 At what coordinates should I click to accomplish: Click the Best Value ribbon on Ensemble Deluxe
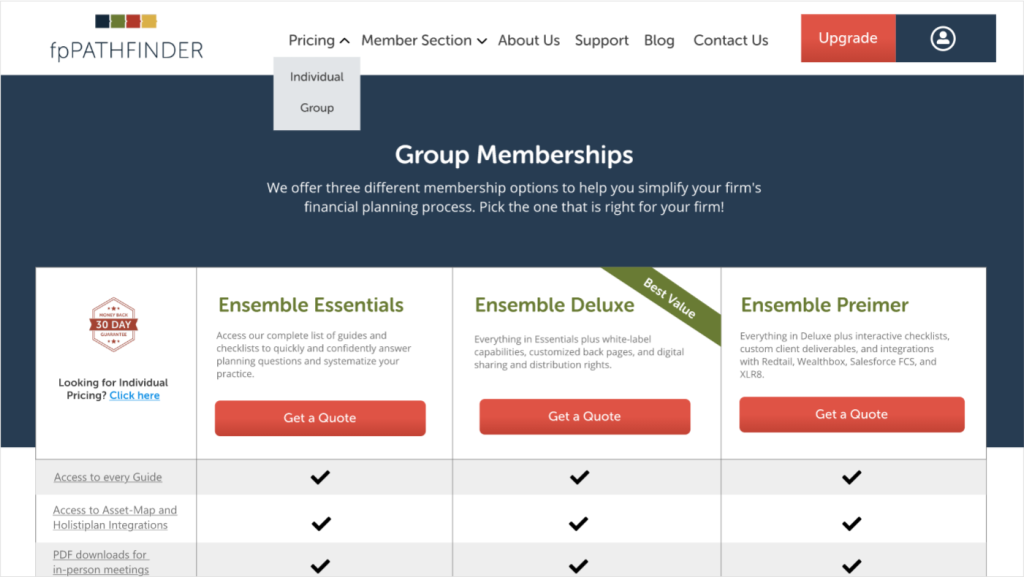coord(669,299)
